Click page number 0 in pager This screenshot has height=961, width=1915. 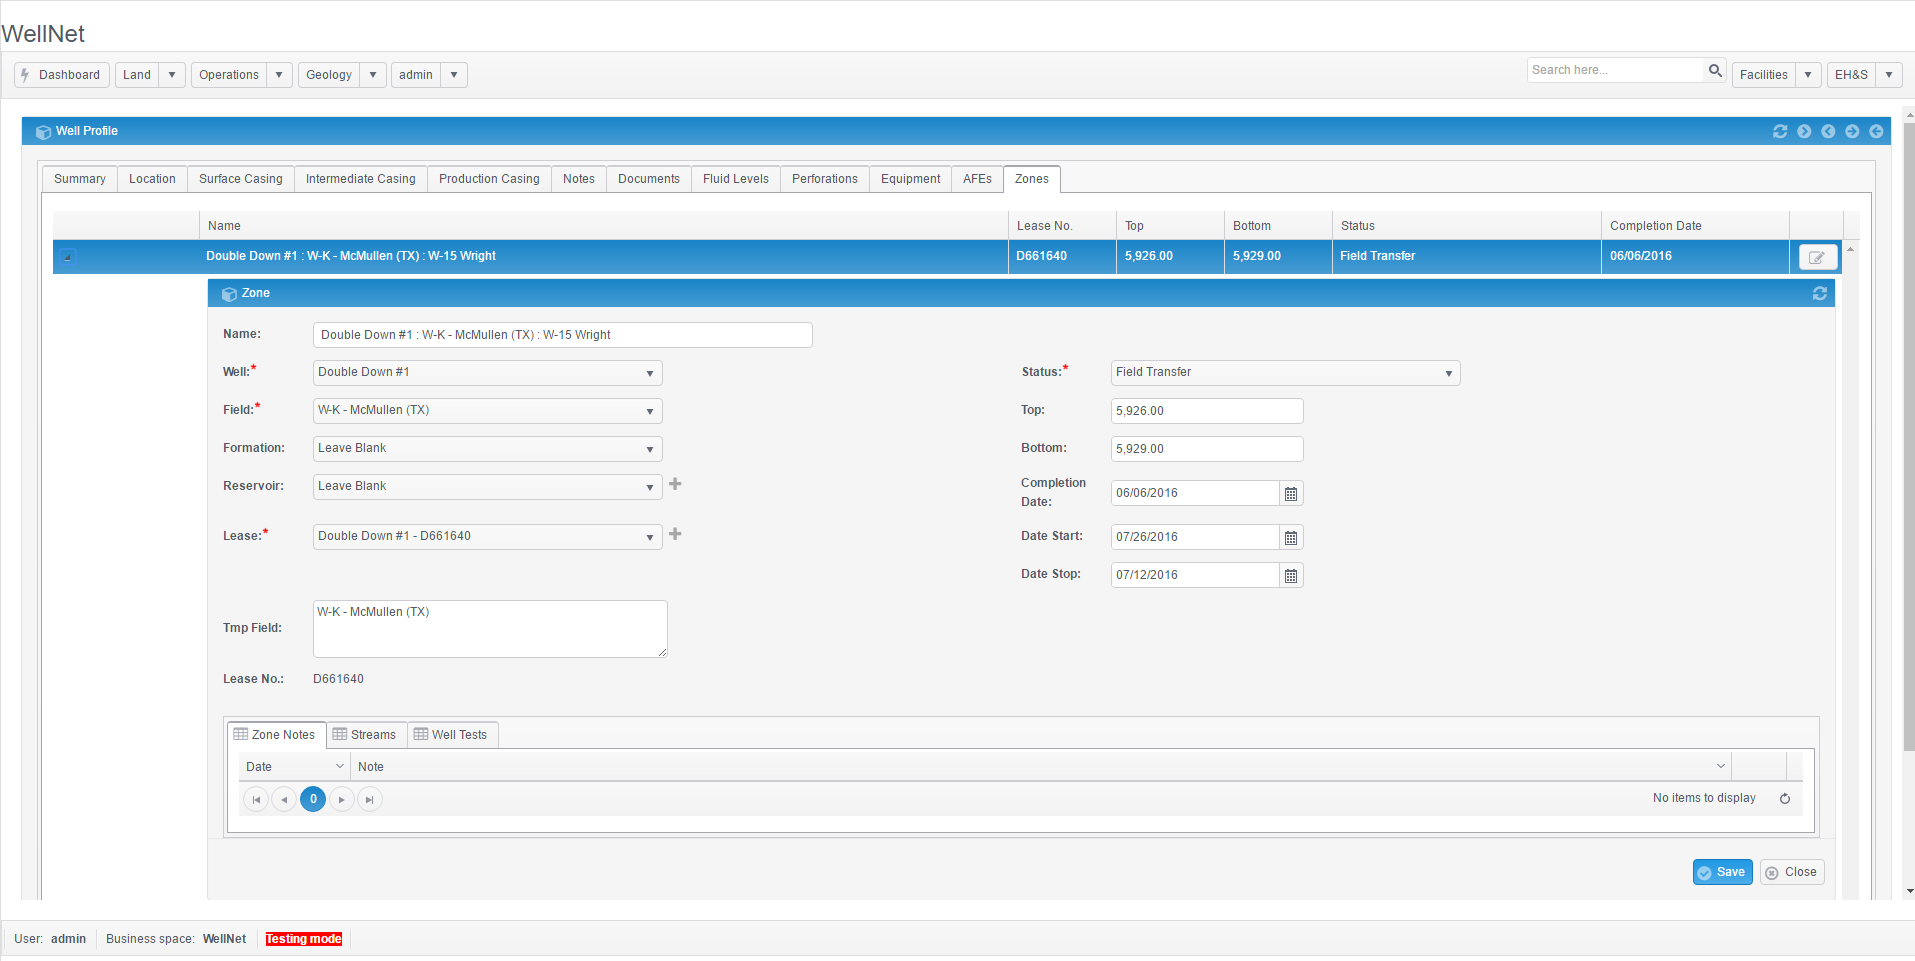pyautogui.click(x=313, y=799)
